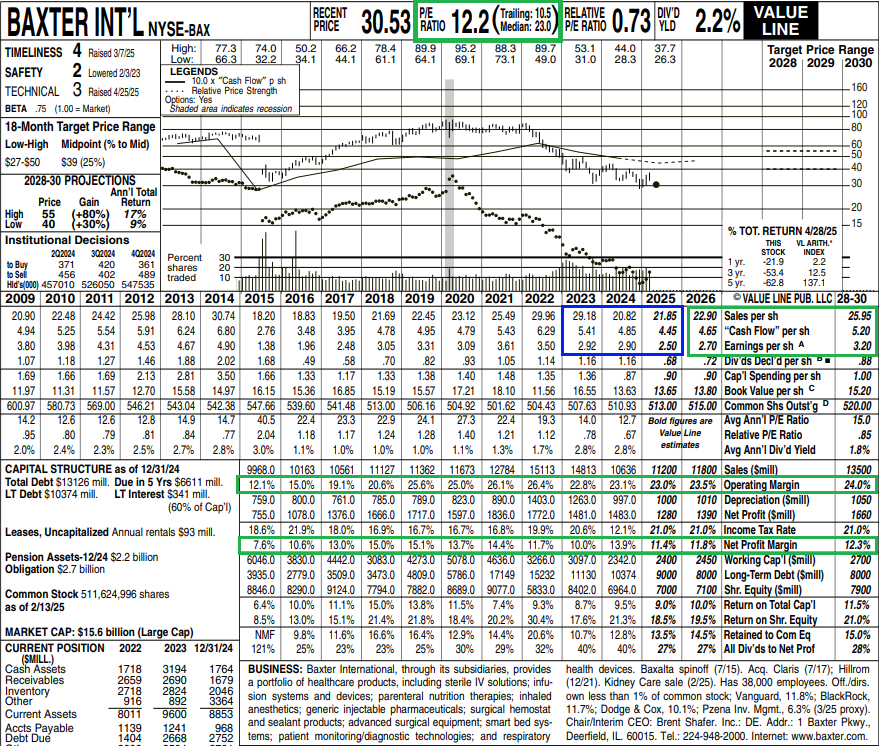This screenshot has height=746, width=879.
Task: Click the BETA .75 line
Action: point(58,109)
